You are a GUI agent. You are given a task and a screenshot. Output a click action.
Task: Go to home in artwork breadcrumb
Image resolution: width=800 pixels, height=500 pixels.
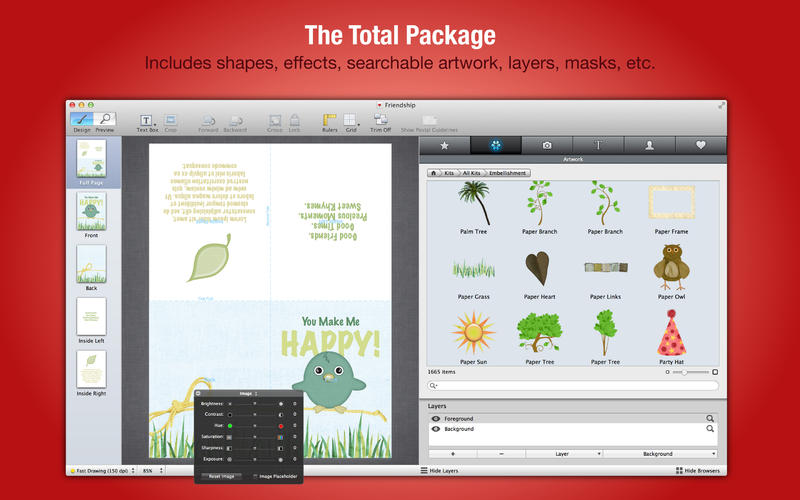click(x=433, y=173)
